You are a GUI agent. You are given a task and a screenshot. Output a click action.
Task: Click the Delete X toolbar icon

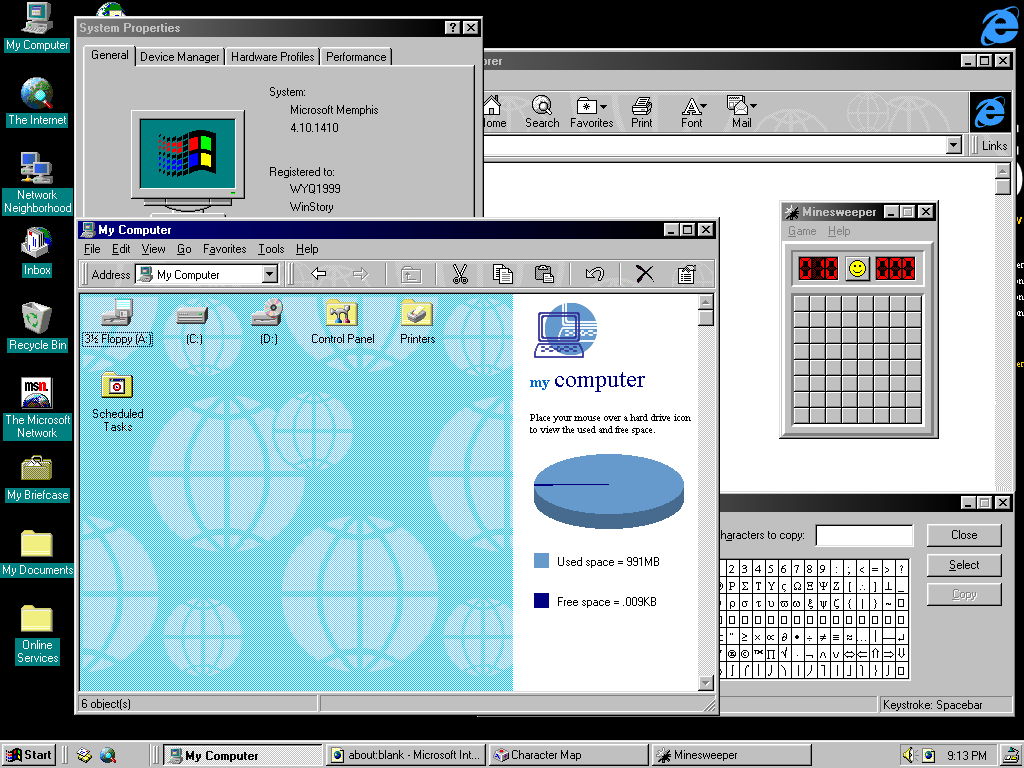645,274
